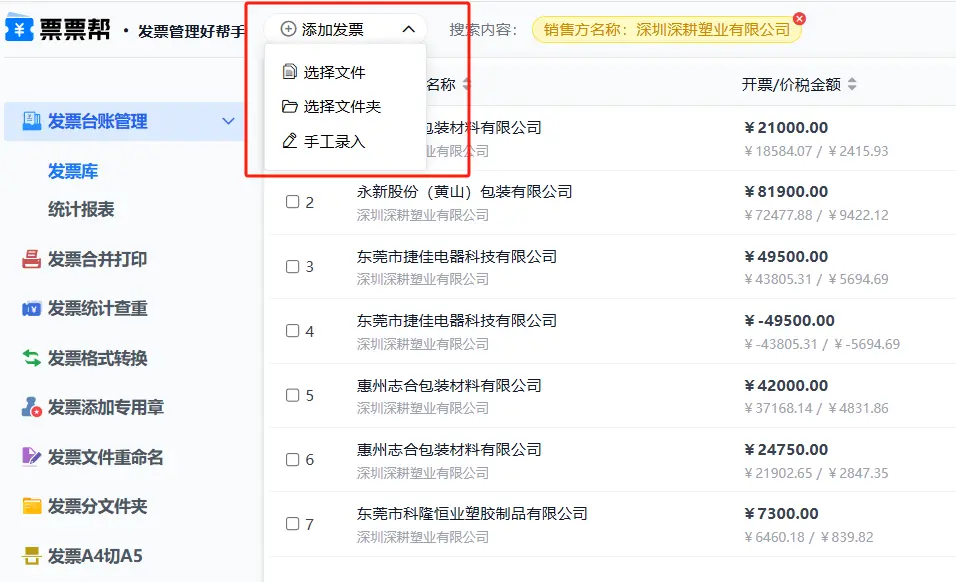Viewport: 956px width, 582px height.
Task: Sort by 开票/价税金额 column arrows
Action: (851, 85)
